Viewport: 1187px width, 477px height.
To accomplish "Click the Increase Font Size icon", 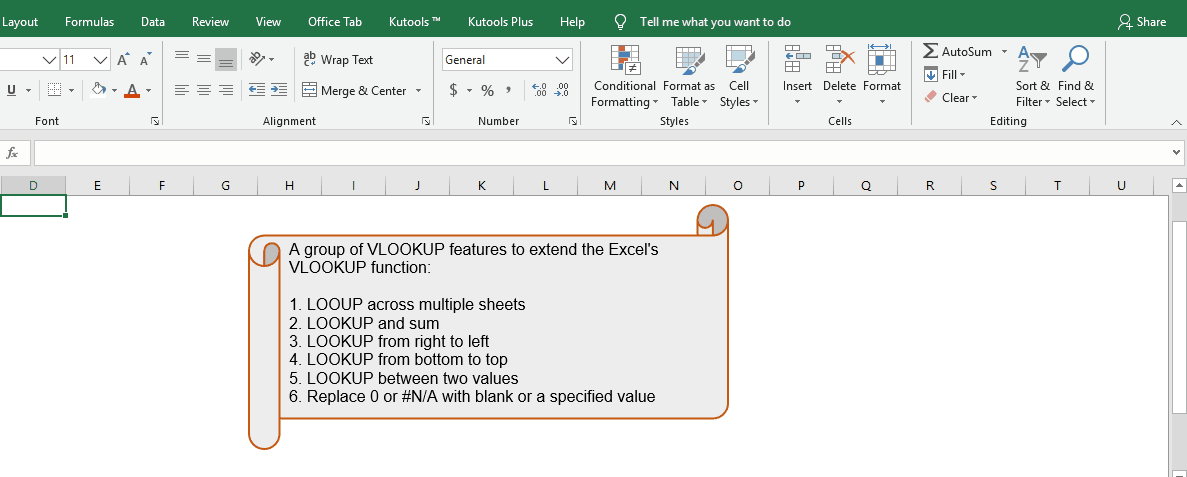I will pyautogui.click(x=123, y=60).
